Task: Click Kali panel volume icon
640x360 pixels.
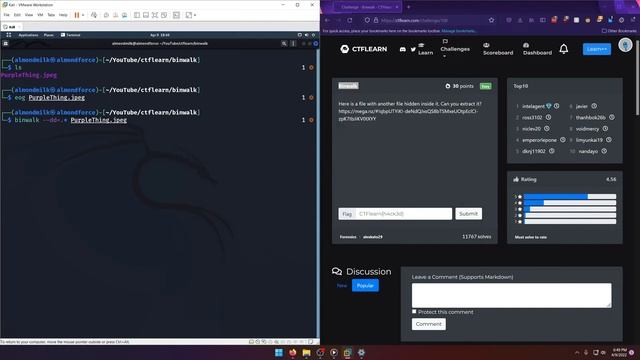Action: pyautogui.click(x=307, y=35)
